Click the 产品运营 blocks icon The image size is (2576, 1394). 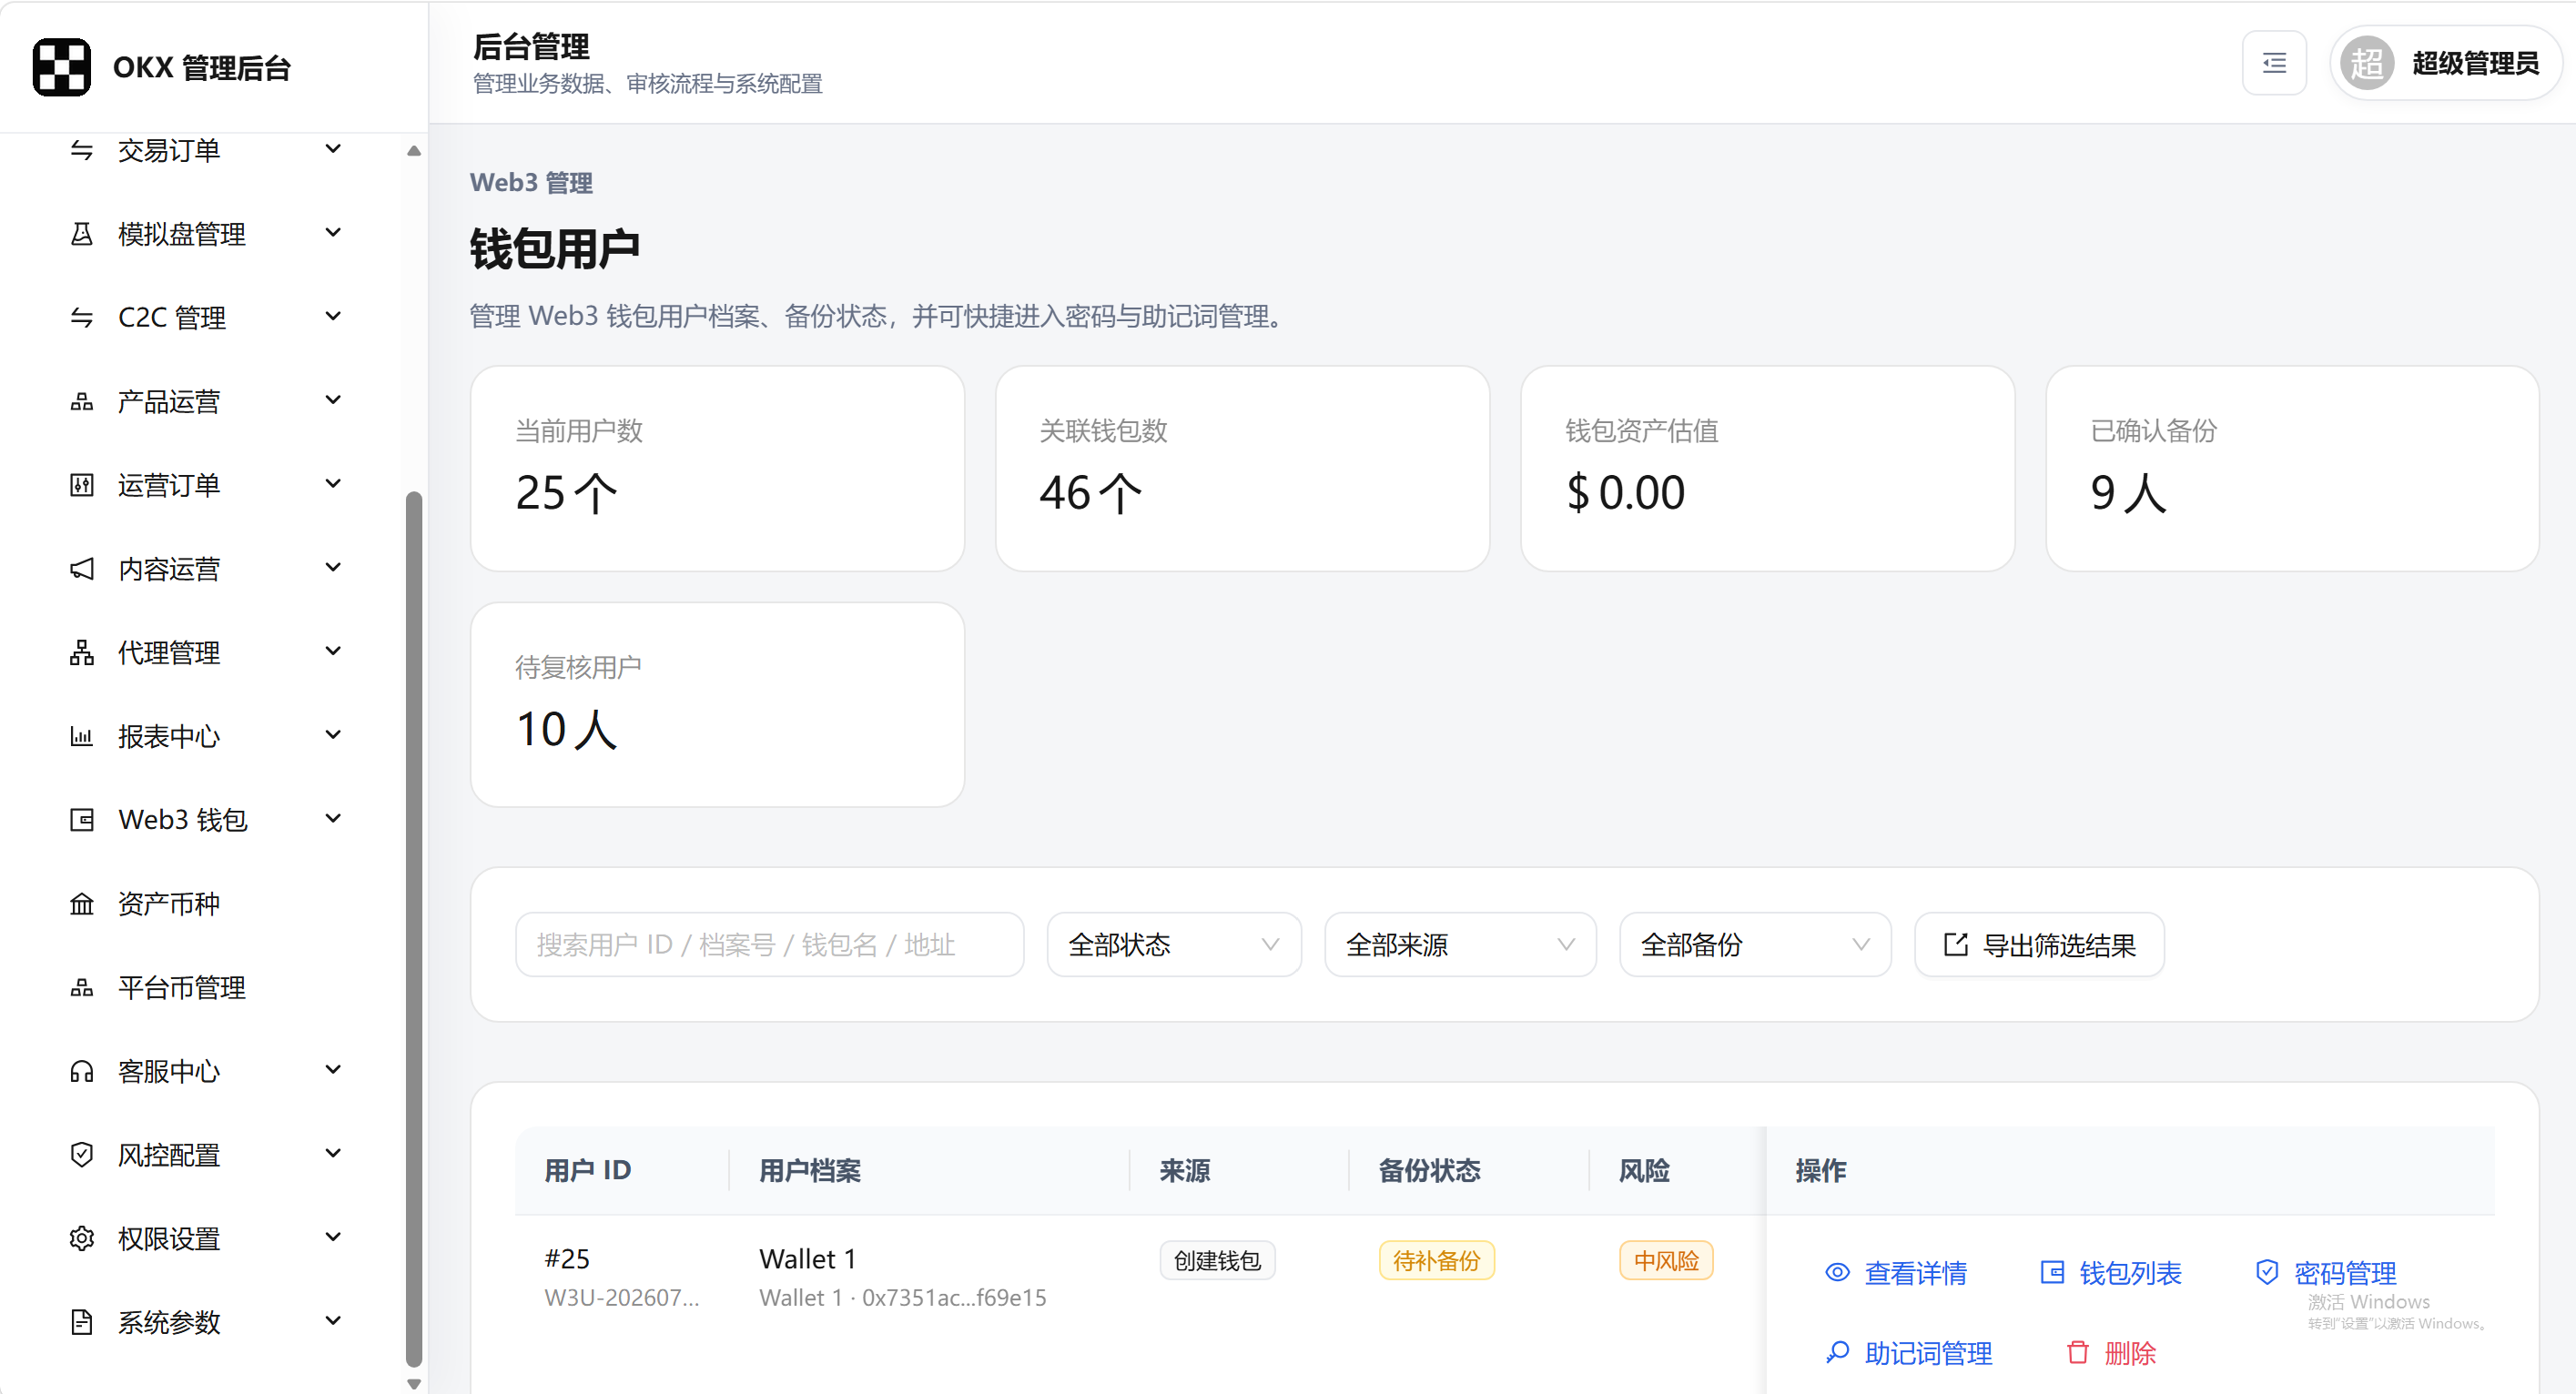coord(82,401)
